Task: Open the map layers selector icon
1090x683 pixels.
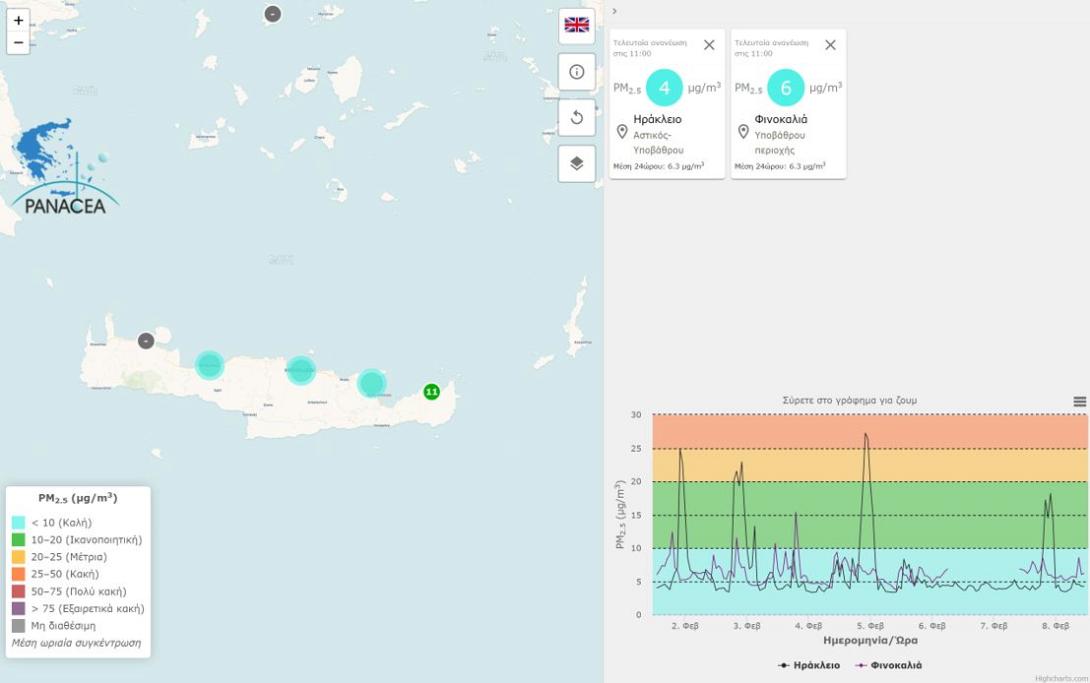Action: pos(575,163)
